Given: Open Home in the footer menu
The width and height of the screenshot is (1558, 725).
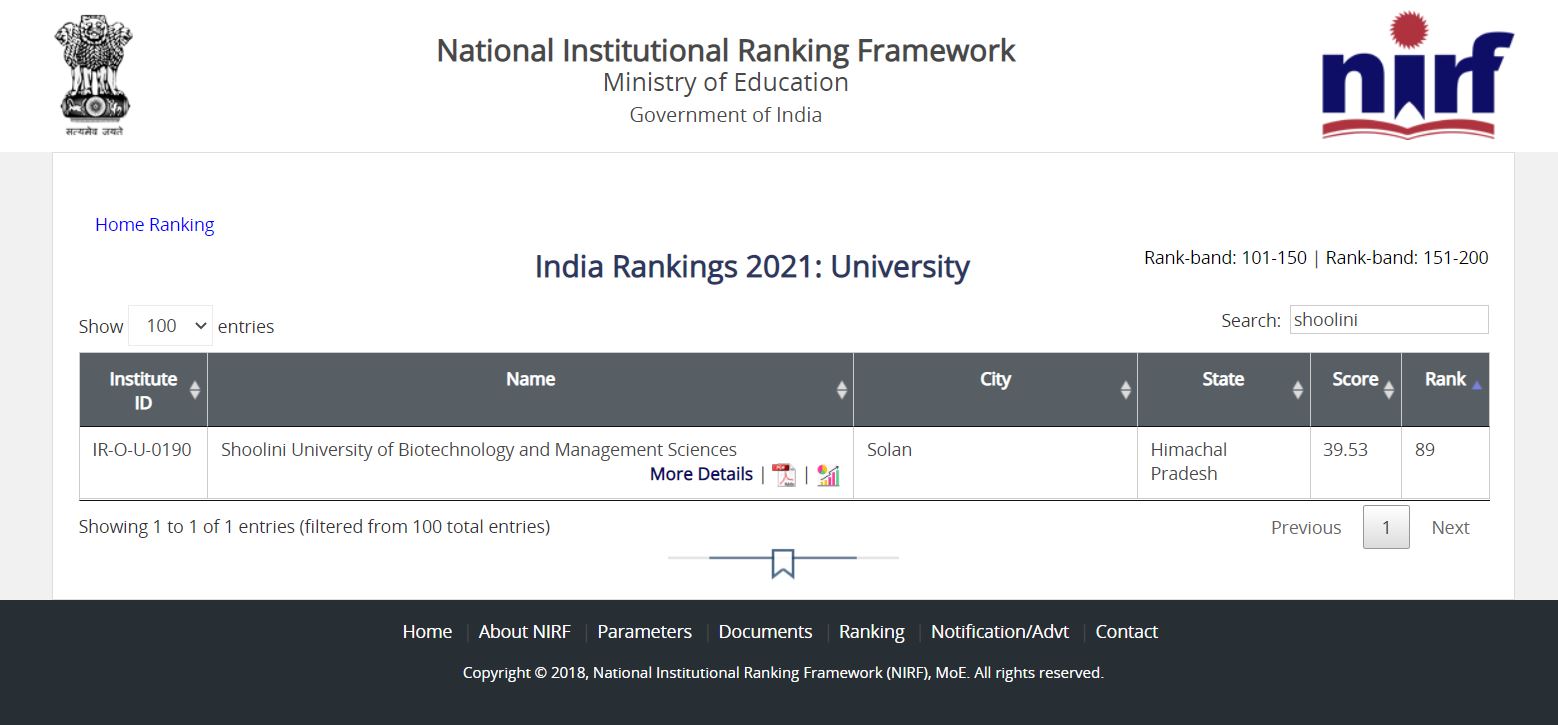Looking at the screenshot, I should [x=427, y=632].
